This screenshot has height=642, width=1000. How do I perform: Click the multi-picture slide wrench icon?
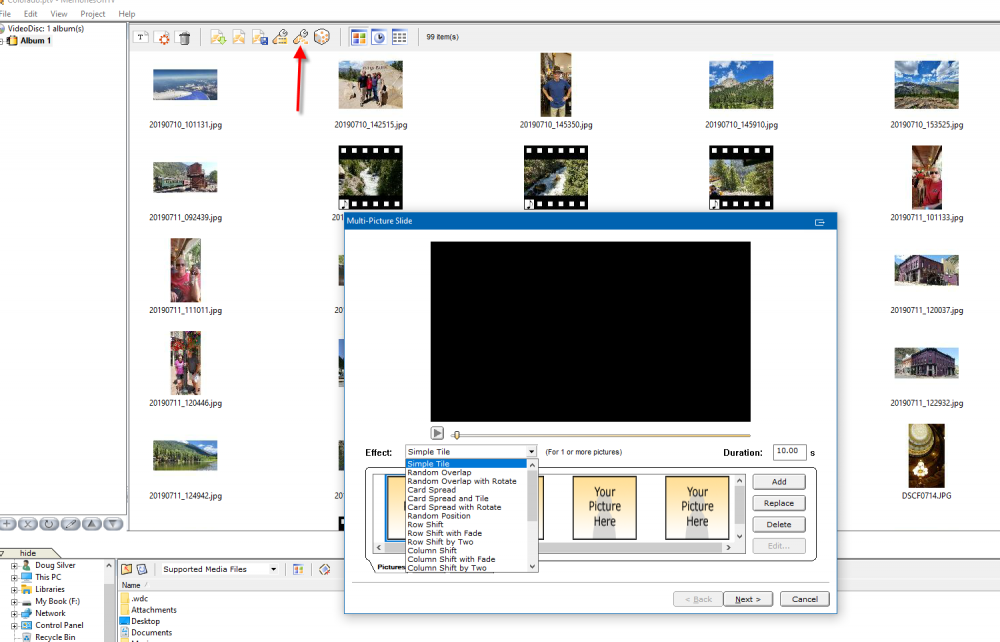pos(300,38)
